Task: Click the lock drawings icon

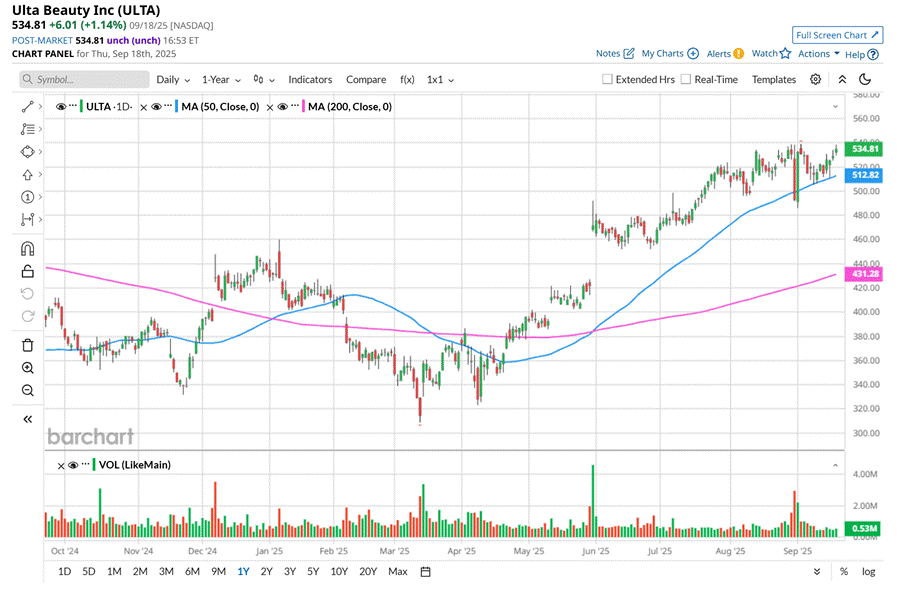Action: 27,271
